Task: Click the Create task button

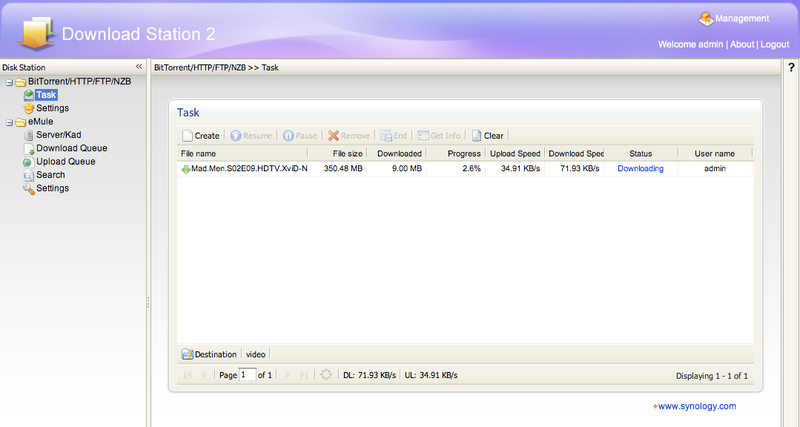Action: tap(201, 136)
